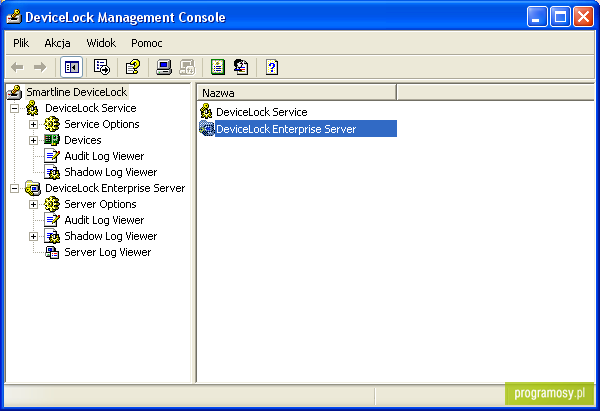This screenshot has height=411, width=600.
Task: Click the Devices circuit board icon
Action: (x=52, y=140)
